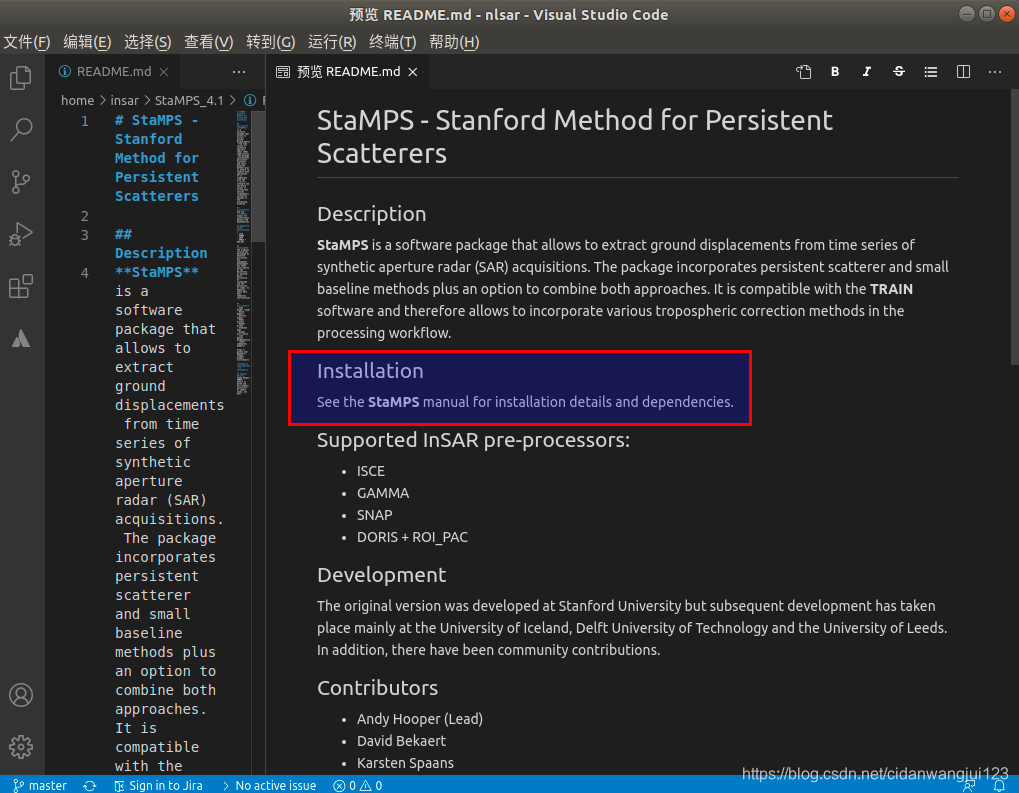The image size is (1019, 793).
Task: Click the feedback icon in status bar
Action: click(969, 785)
